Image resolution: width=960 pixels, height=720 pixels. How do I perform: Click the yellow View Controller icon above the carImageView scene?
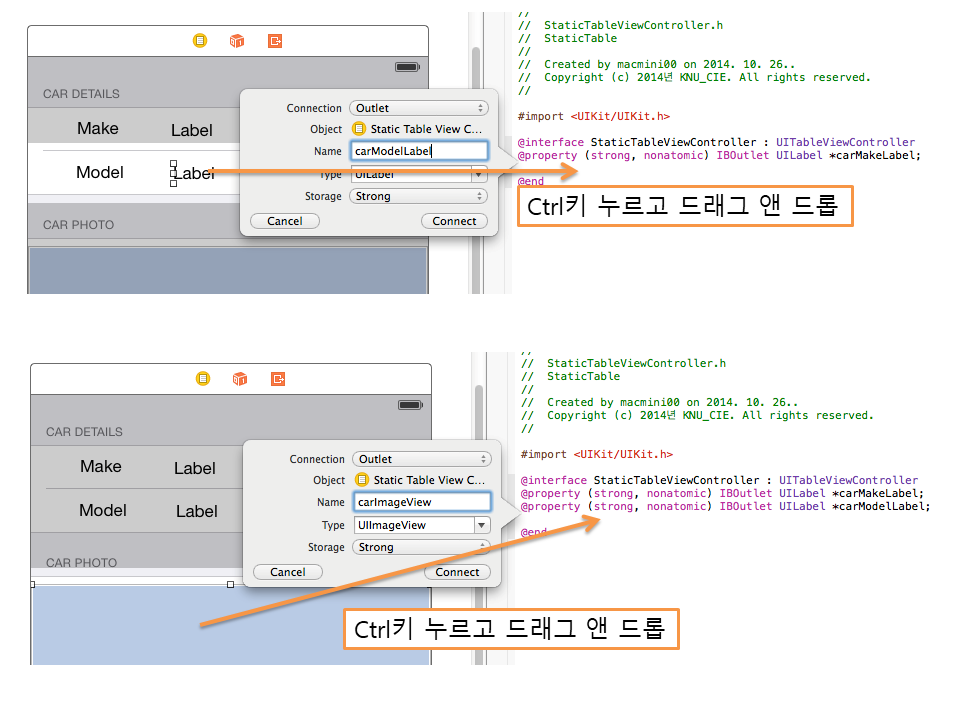tap(203, 379)
